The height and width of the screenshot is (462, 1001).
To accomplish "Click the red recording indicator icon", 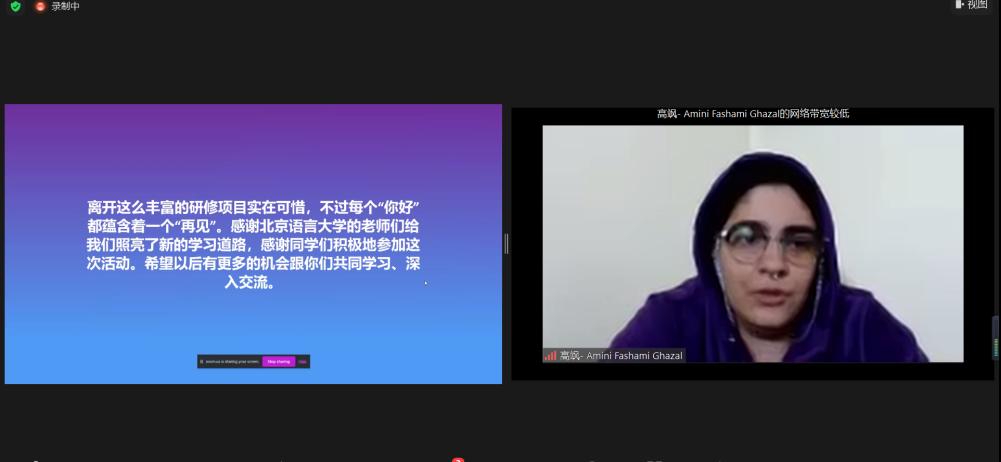I will tap(40, 6).
